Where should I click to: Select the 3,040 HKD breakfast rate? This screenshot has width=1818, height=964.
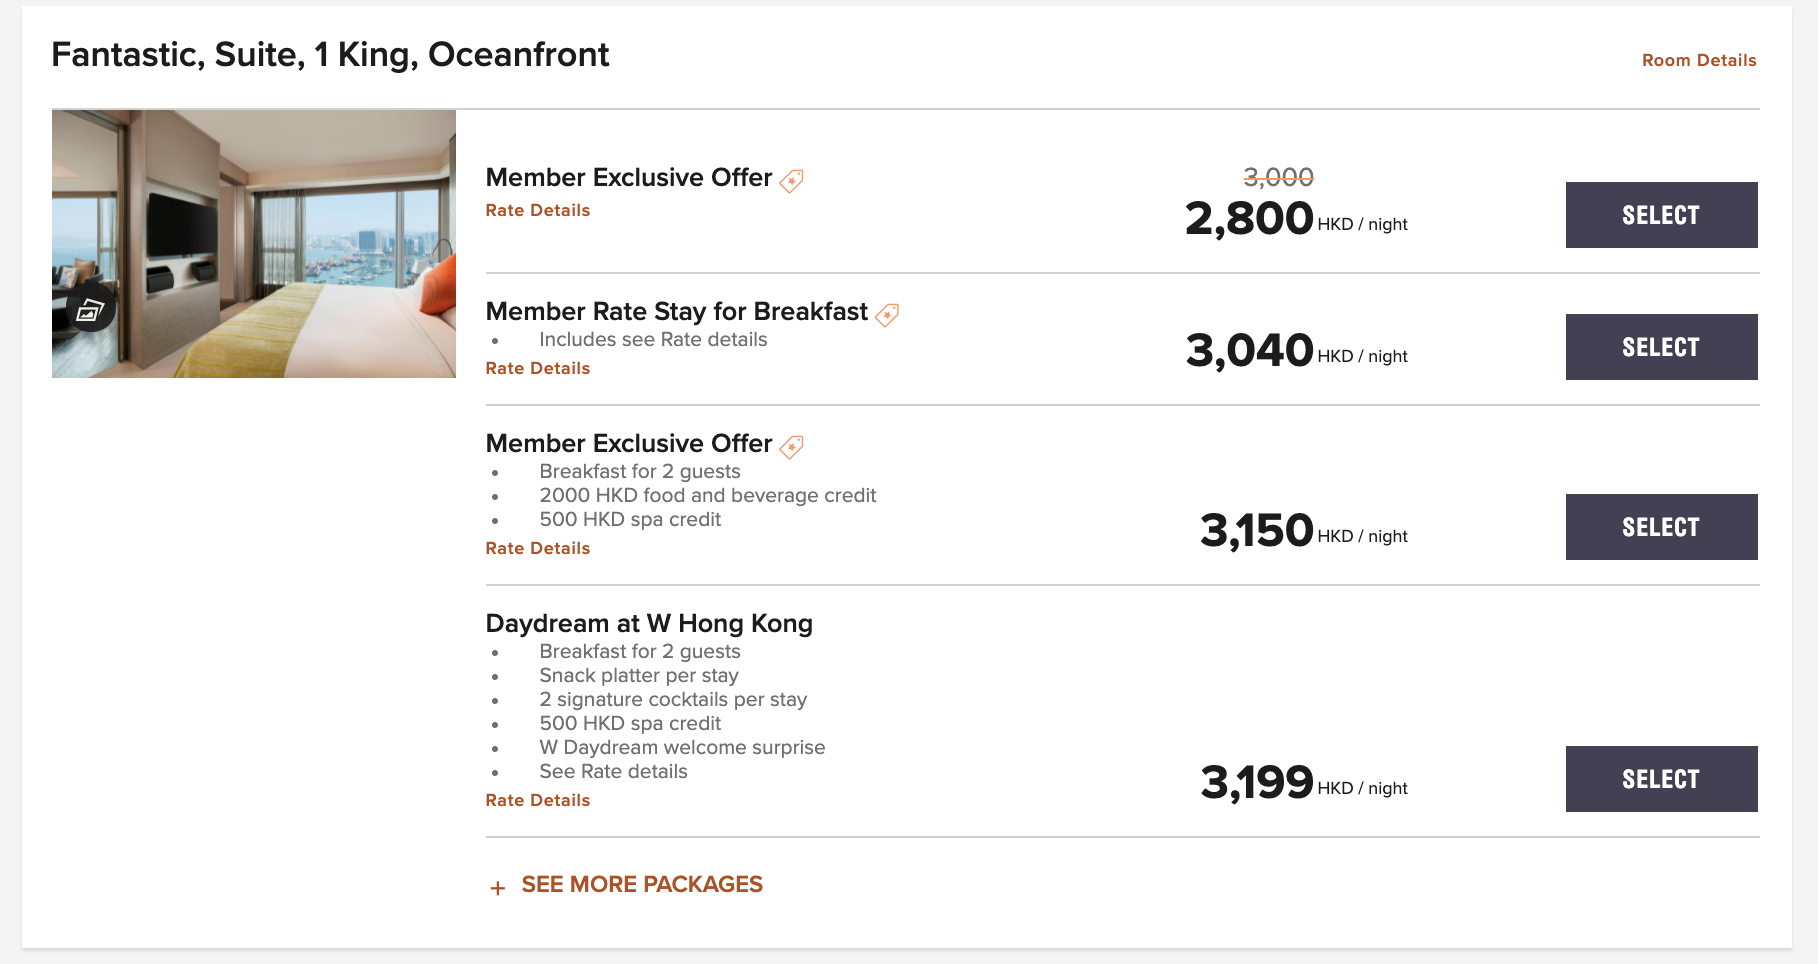click(x=1661, y=347)
